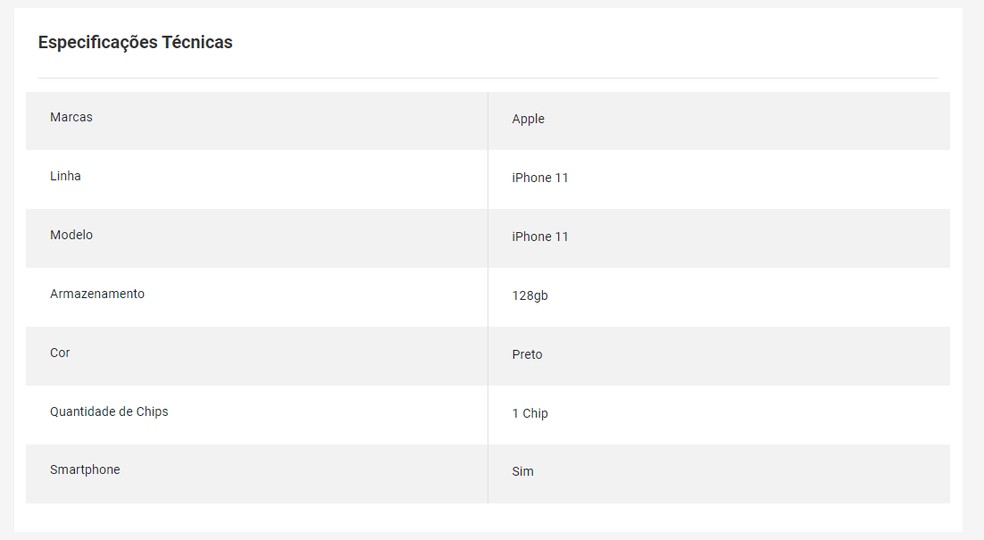Click empty area of Armazenamento value cell
Image resolution: width=984 pixels, height=540 pixels.
[750, 297]
